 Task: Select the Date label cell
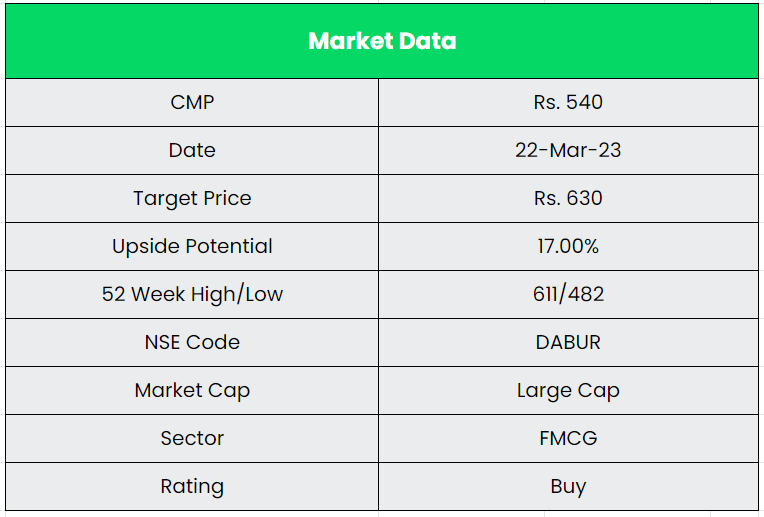(192, 150)
